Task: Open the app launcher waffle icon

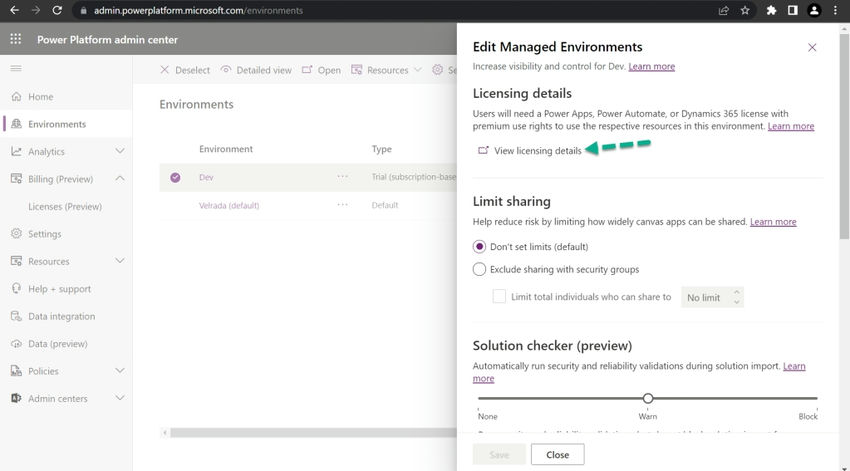Action: point(15,39)
